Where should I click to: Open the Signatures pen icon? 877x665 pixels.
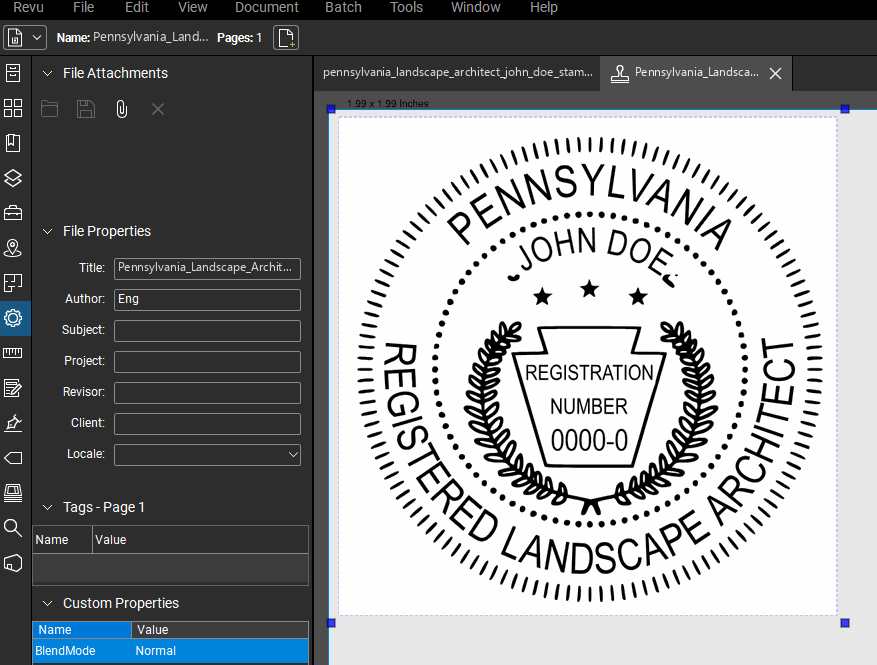click(x=13, y=423)
